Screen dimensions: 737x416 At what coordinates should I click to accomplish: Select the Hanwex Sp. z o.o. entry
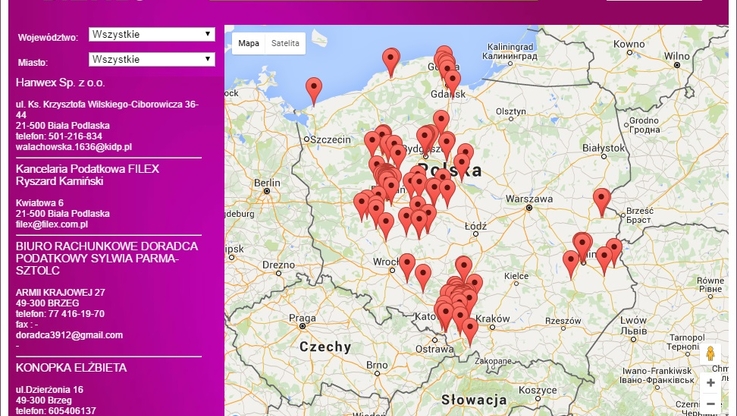pyautogui.click(x=60, y=83)
